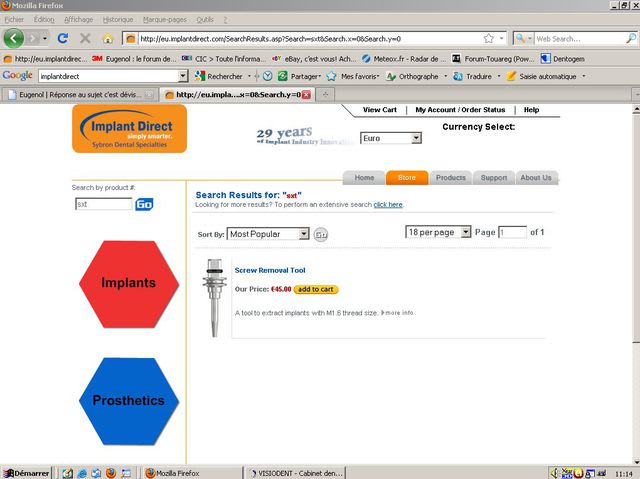Open the Marque-pages menu
Image resolution: width=640 pixels, height=479 pixels.
pyautogui.click(x=163, y=19)
